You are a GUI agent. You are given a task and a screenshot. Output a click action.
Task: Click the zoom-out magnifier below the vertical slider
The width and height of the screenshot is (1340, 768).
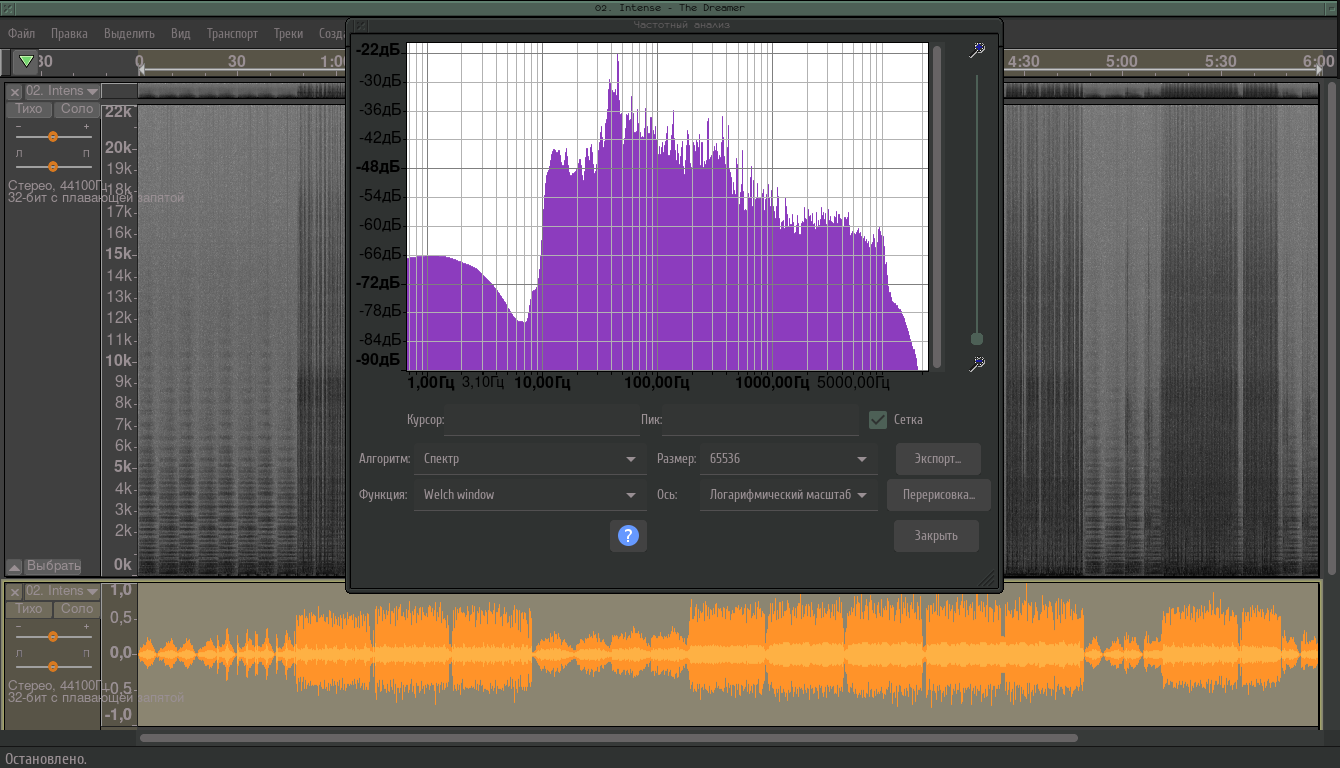[977, 364]
